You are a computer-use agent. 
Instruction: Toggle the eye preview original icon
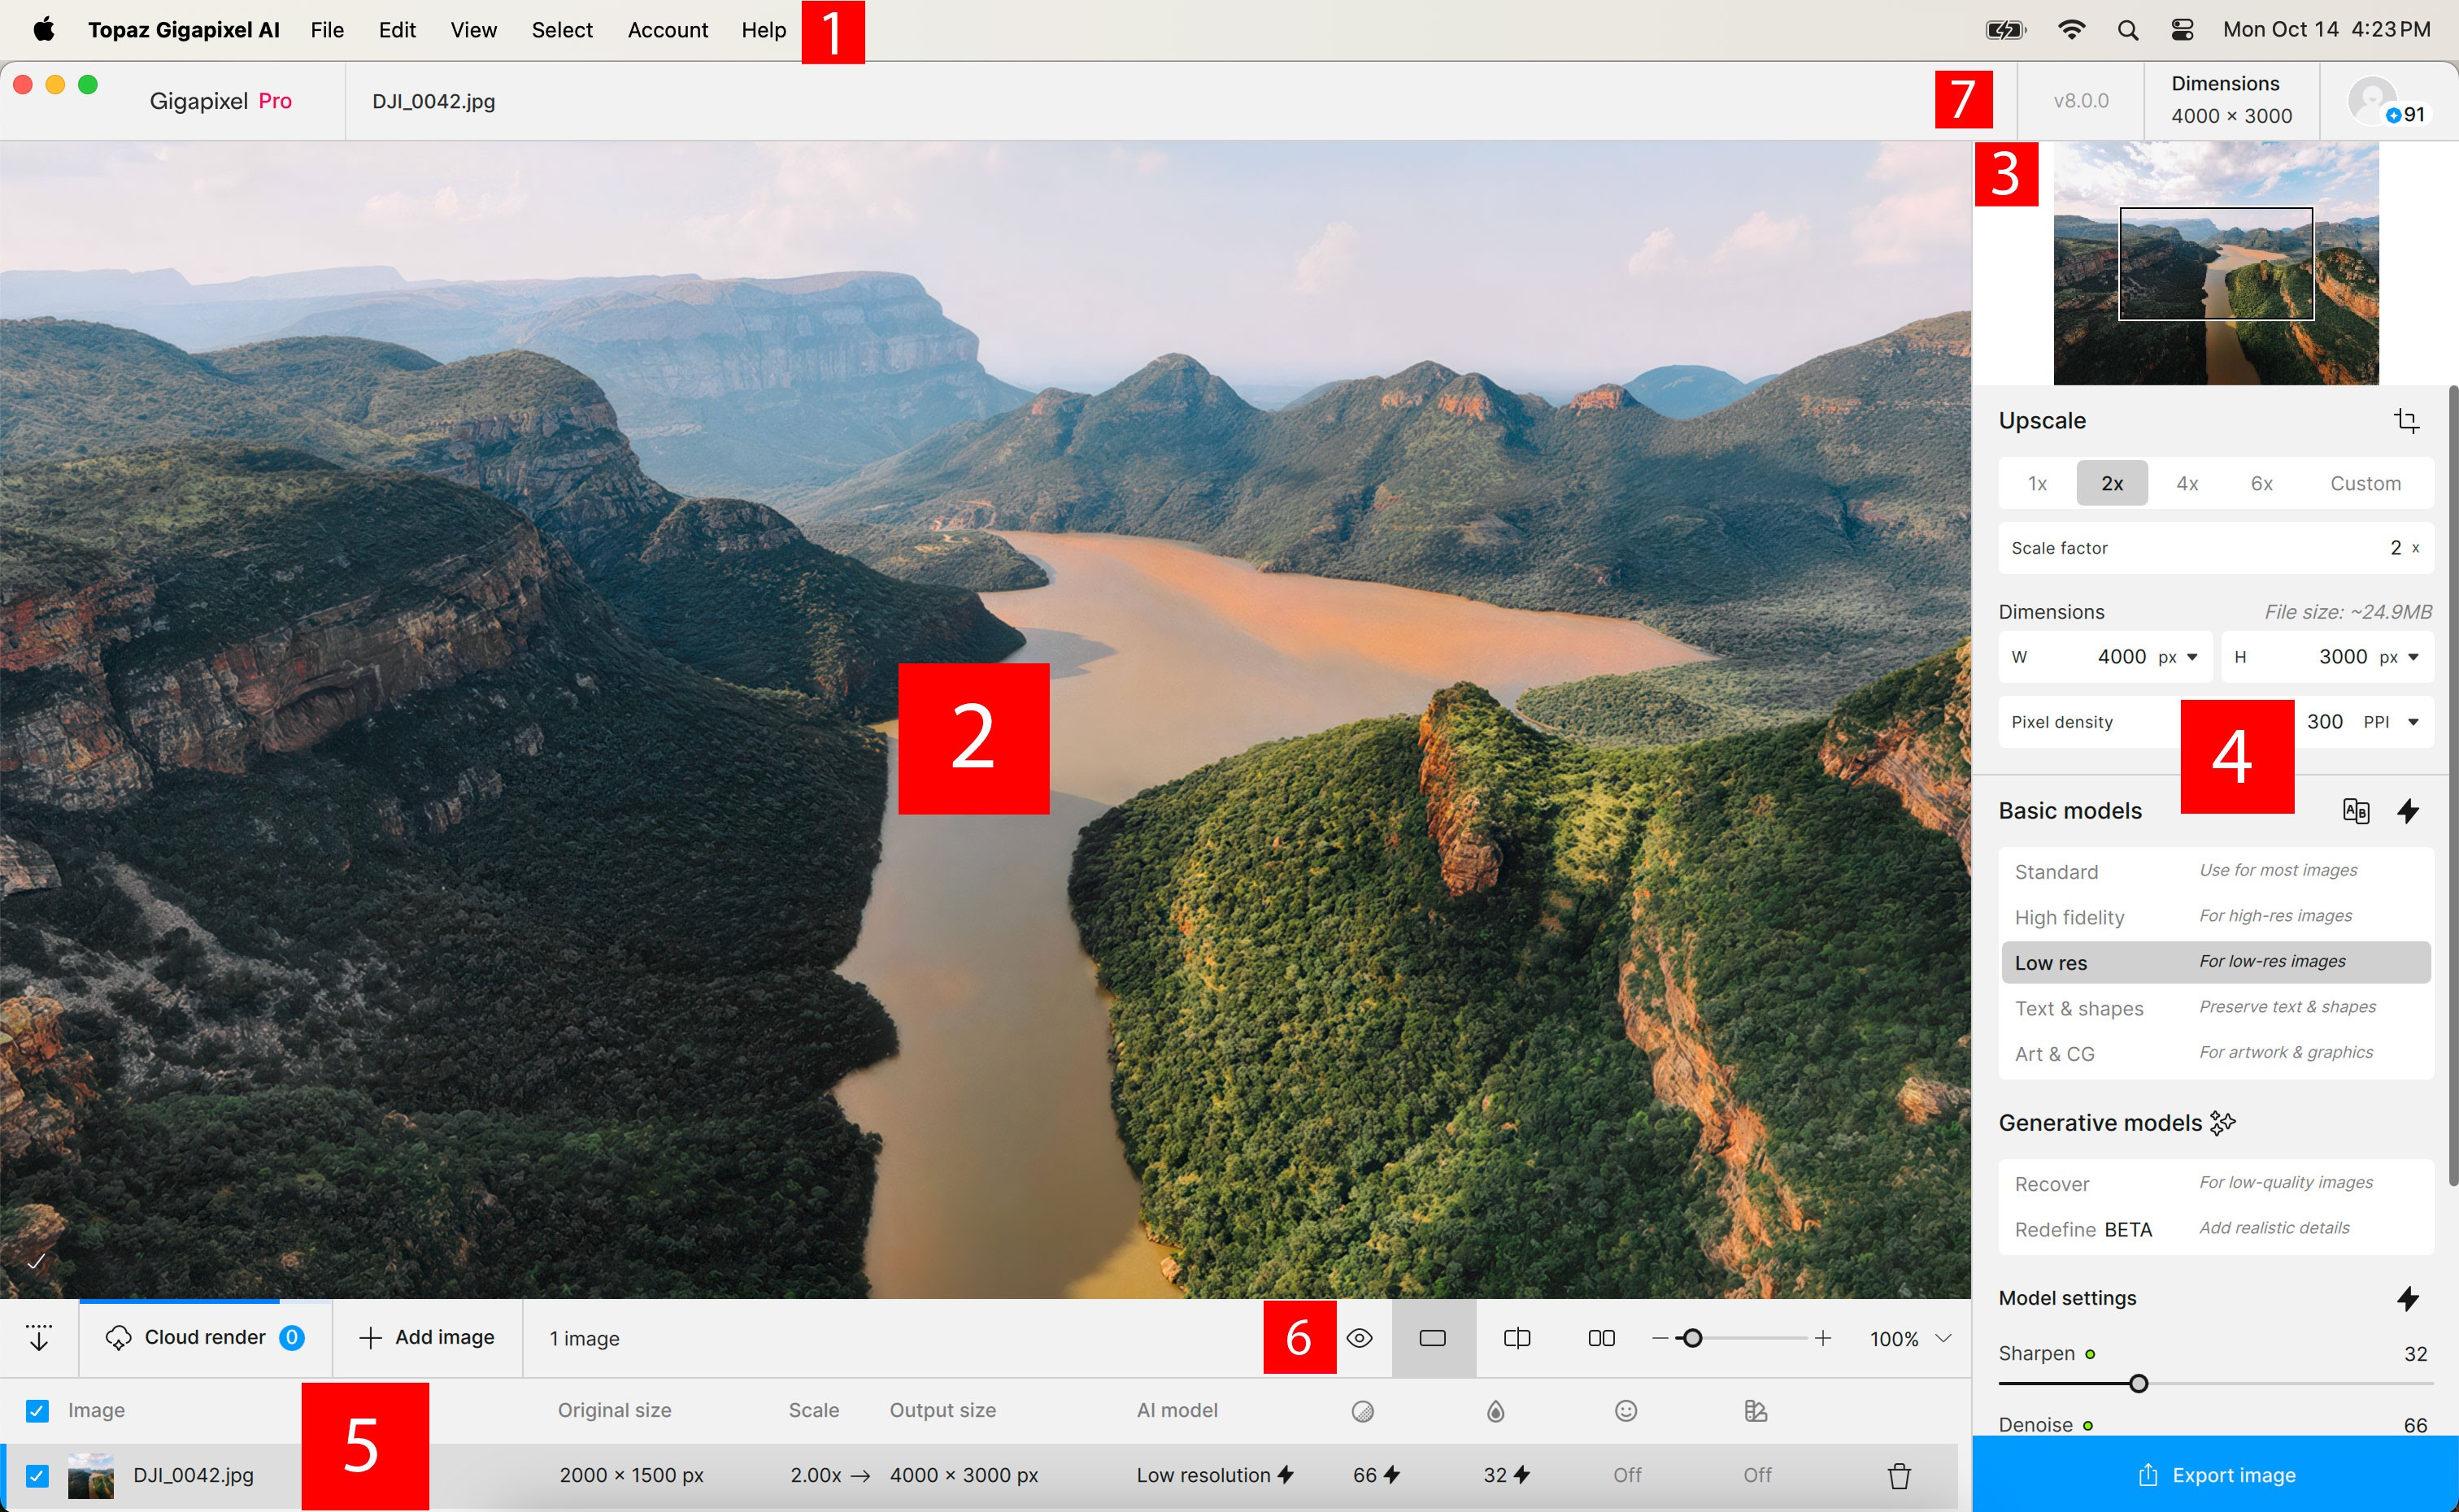click(1359, 1338)
